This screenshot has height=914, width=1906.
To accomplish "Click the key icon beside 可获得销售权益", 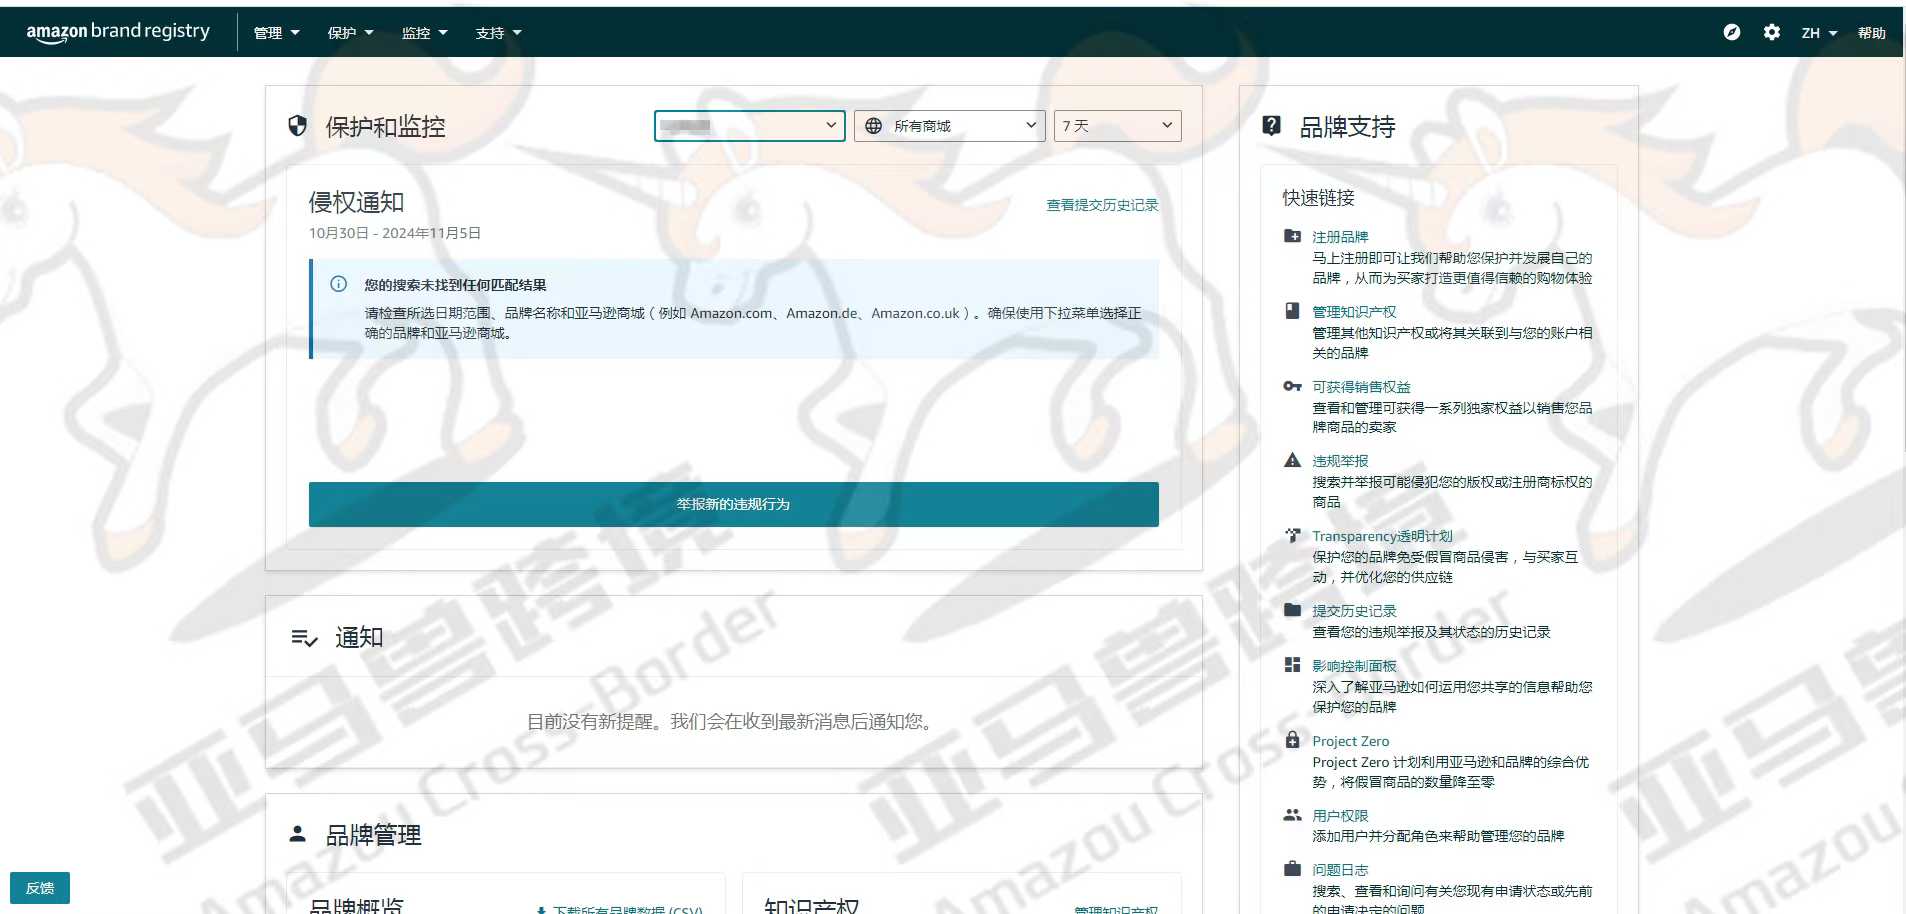I will click(1292, 386).
